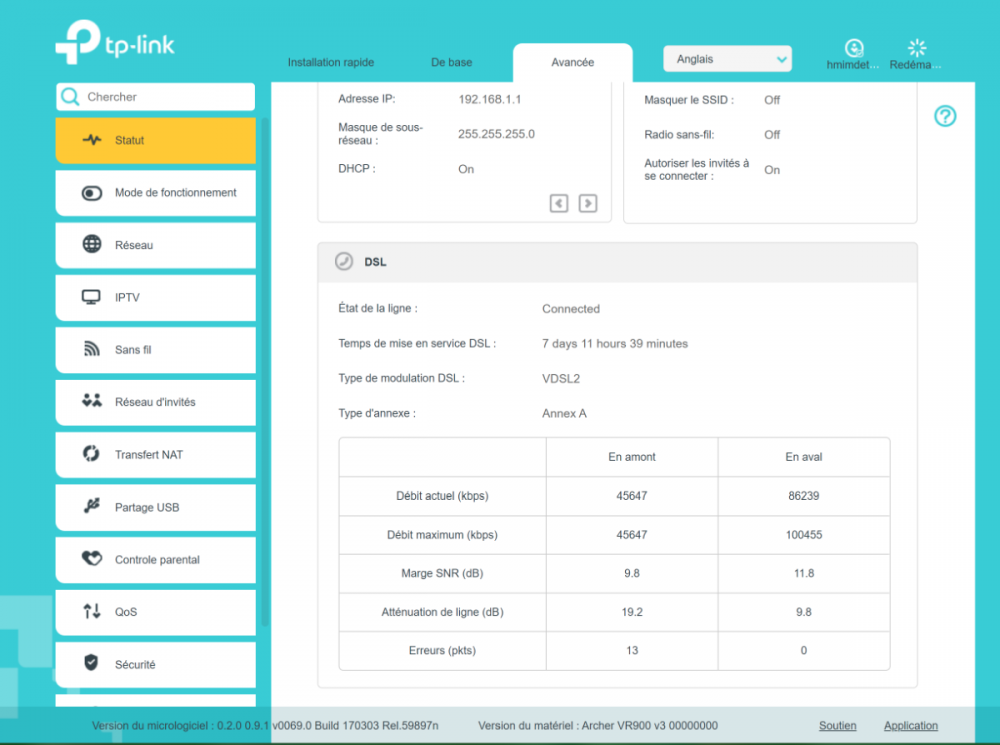
Task: Open the Application link in footer
Action: coord(910,726)
